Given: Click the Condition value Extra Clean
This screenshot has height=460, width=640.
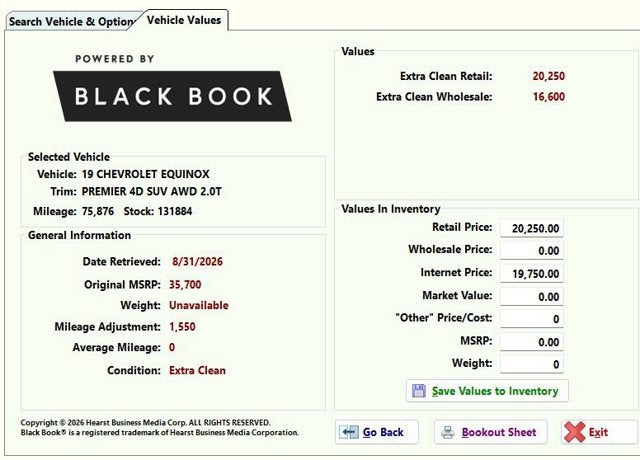Looking at the screenshot, I should 197,370.
